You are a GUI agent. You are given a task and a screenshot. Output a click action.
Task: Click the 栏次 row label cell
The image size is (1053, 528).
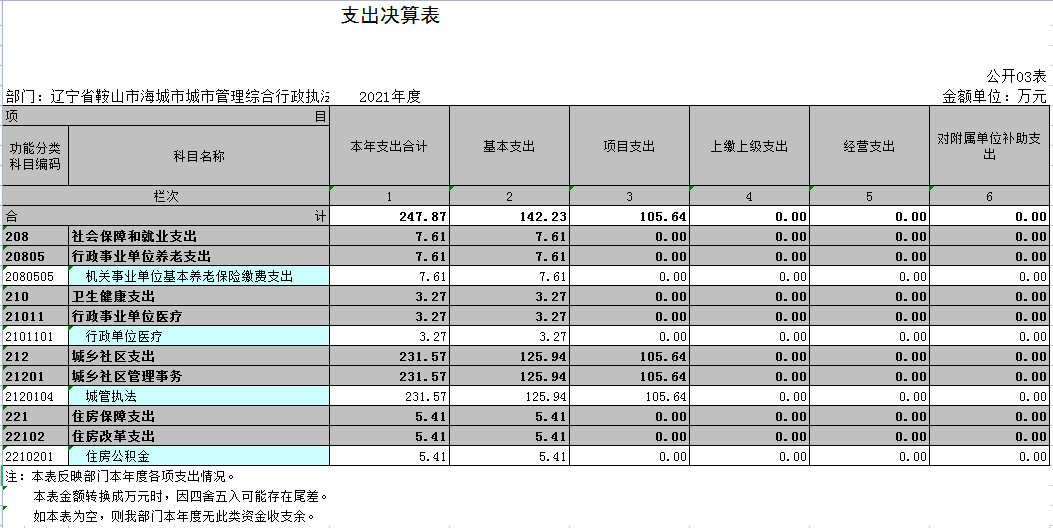166,196
